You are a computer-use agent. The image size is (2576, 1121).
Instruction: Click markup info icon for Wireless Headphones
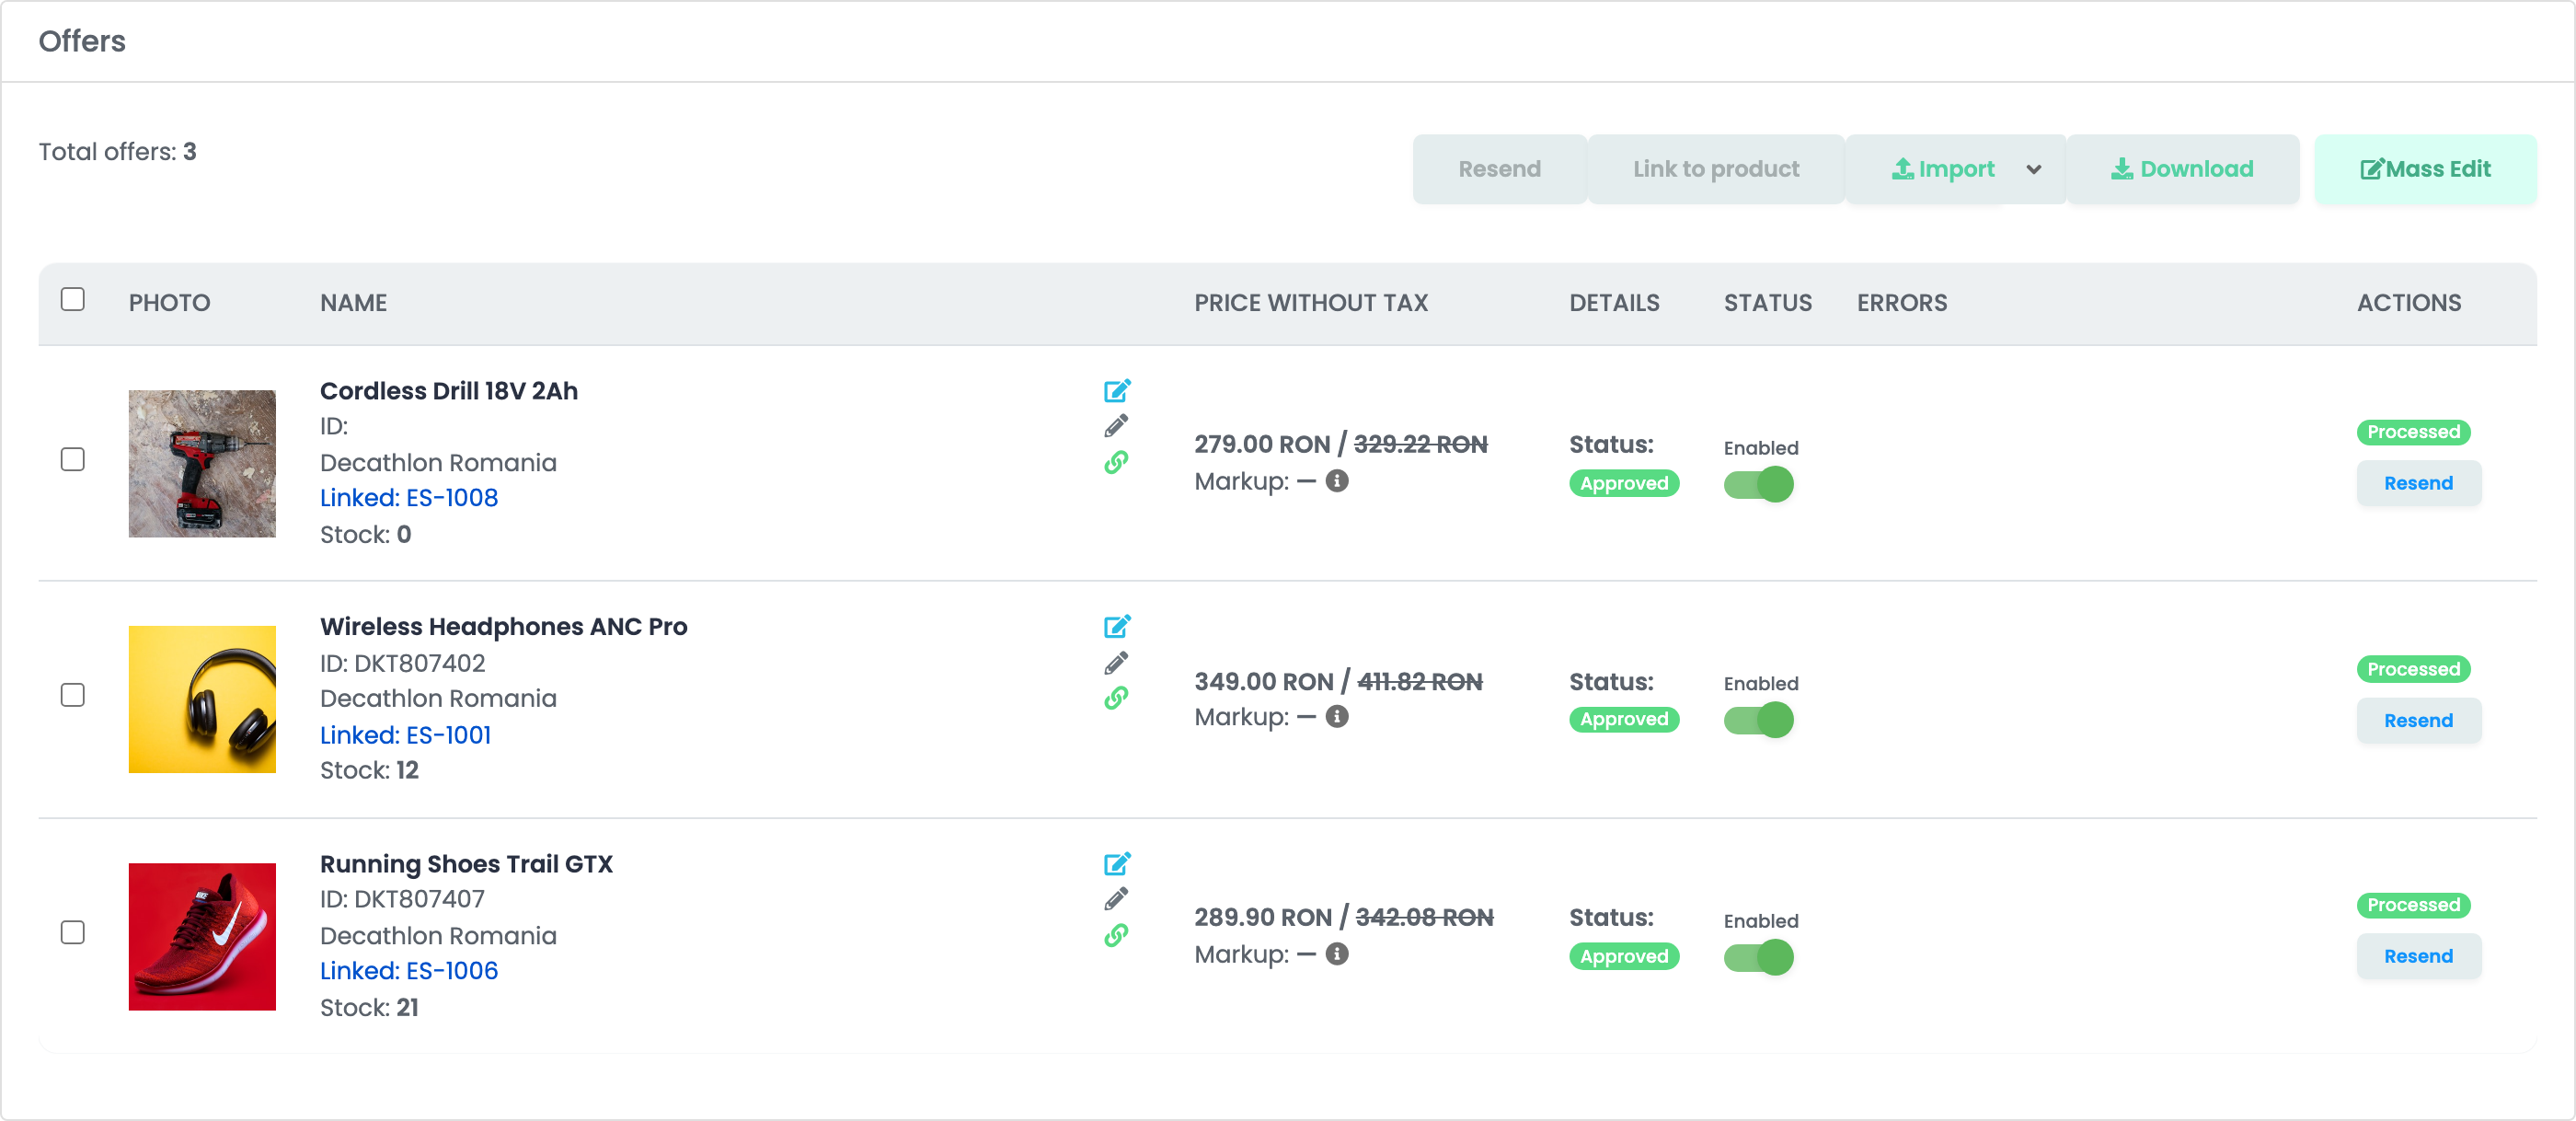click(x=1337, y=717)
